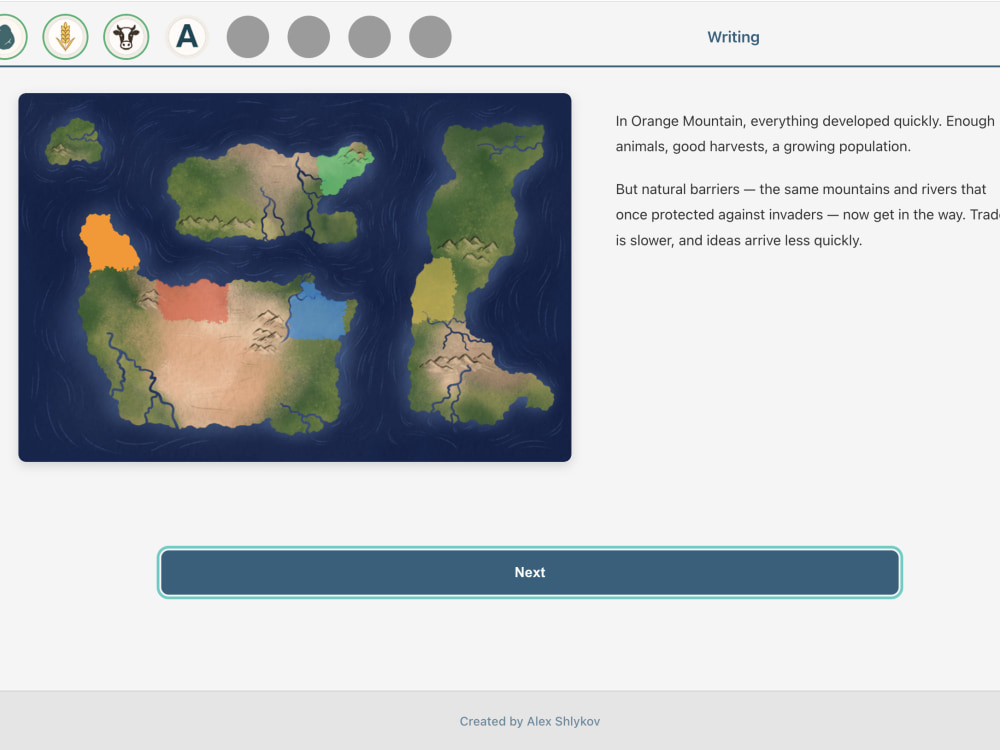Click the third gray locked stage circle
Viewport: 1000px width, 750px height.
(x=369, y=37)
